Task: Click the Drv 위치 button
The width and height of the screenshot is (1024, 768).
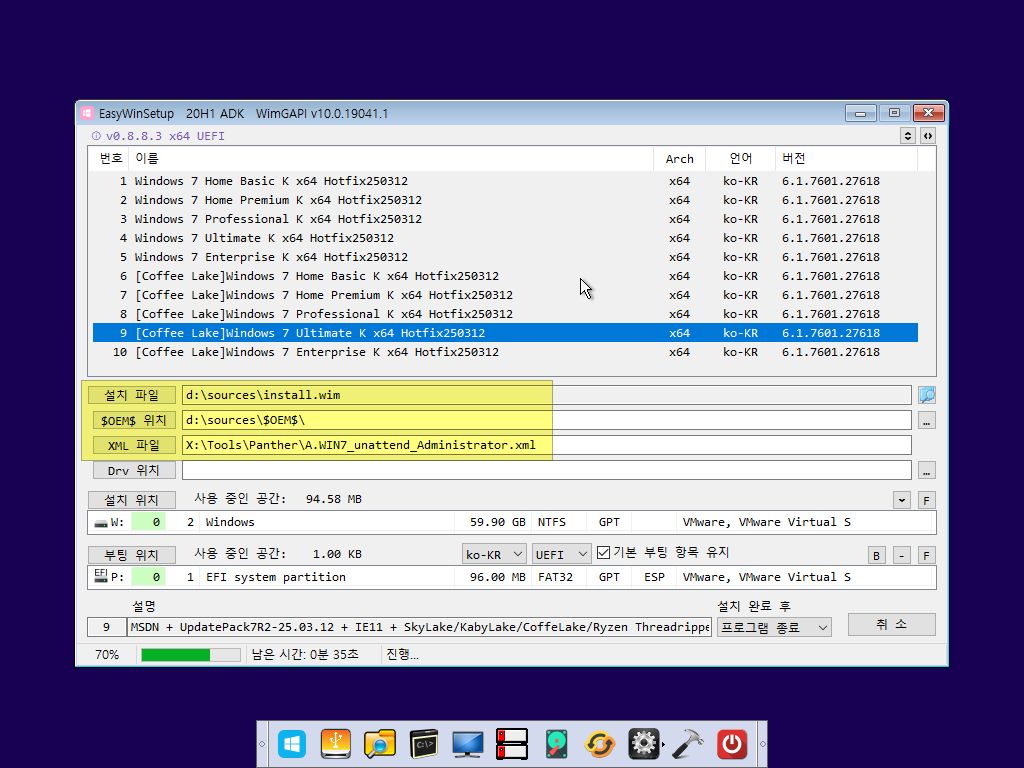Action: point(132,470)
